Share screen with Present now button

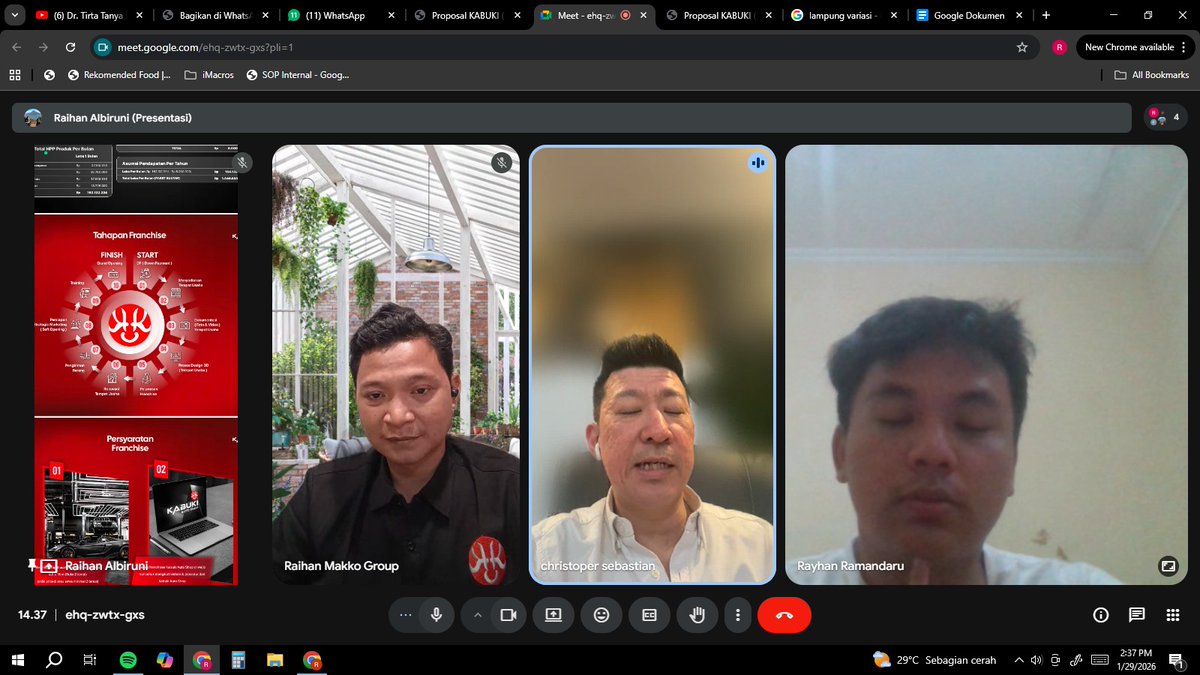pos(553,615)
